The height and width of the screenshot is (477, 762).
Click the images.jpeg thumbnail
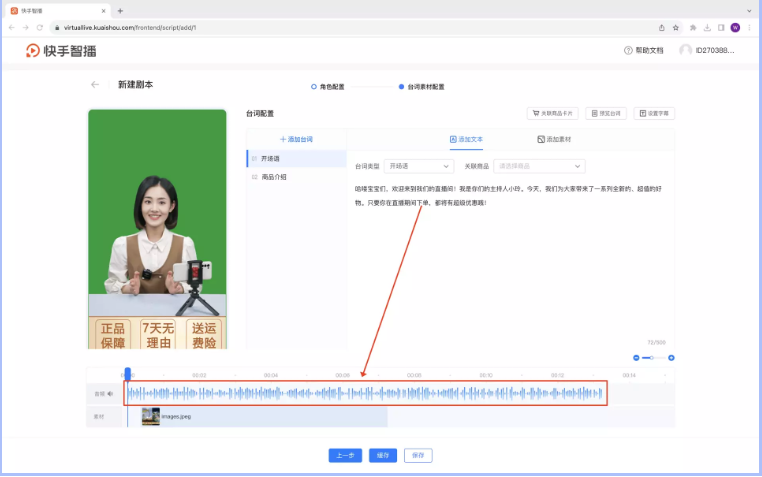coord(151,417)
